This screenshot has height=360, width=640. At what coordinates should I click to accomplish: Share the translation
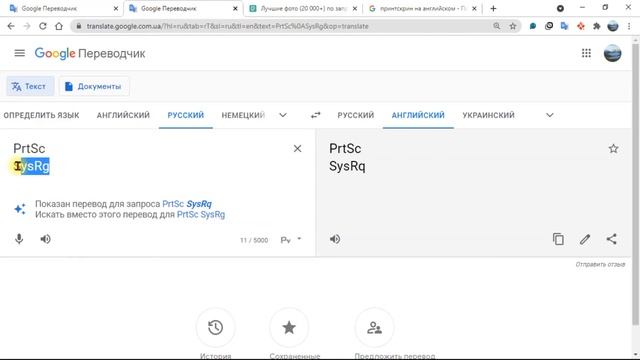(x=611, y=239)
